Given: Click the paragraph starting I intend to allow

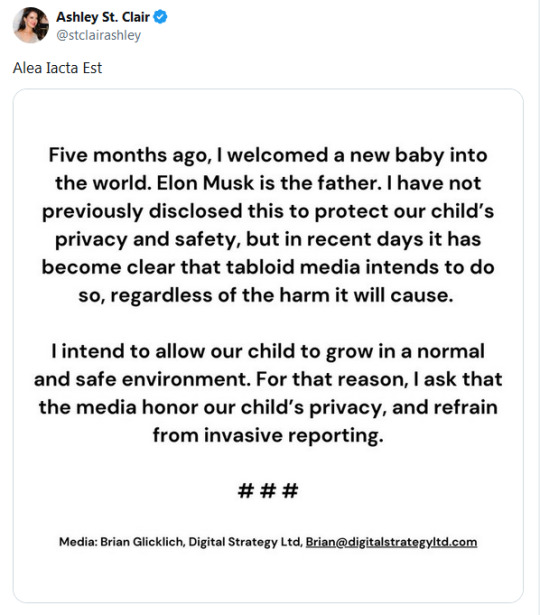Looking at the screenshot, I should (268, 393).
